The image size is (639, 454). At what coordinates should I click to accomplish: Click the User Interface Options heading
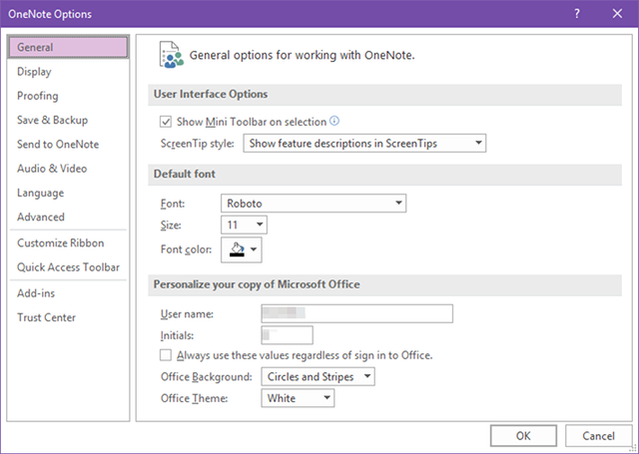click(211, 94)
